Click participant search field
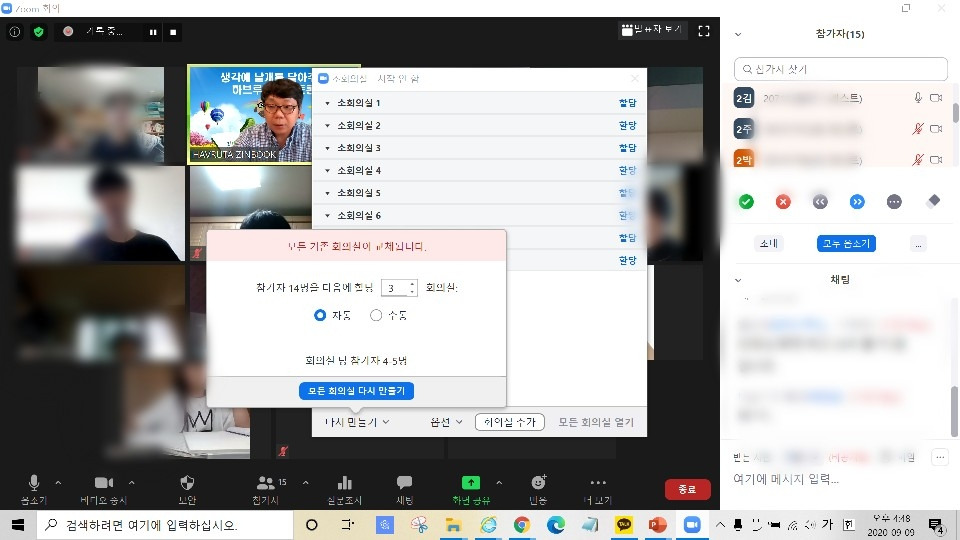 click(841, 69)
